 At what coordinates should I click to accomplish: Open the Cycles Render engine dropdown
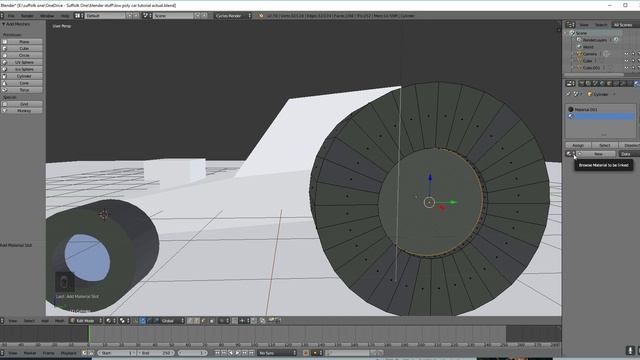point(233,16)
